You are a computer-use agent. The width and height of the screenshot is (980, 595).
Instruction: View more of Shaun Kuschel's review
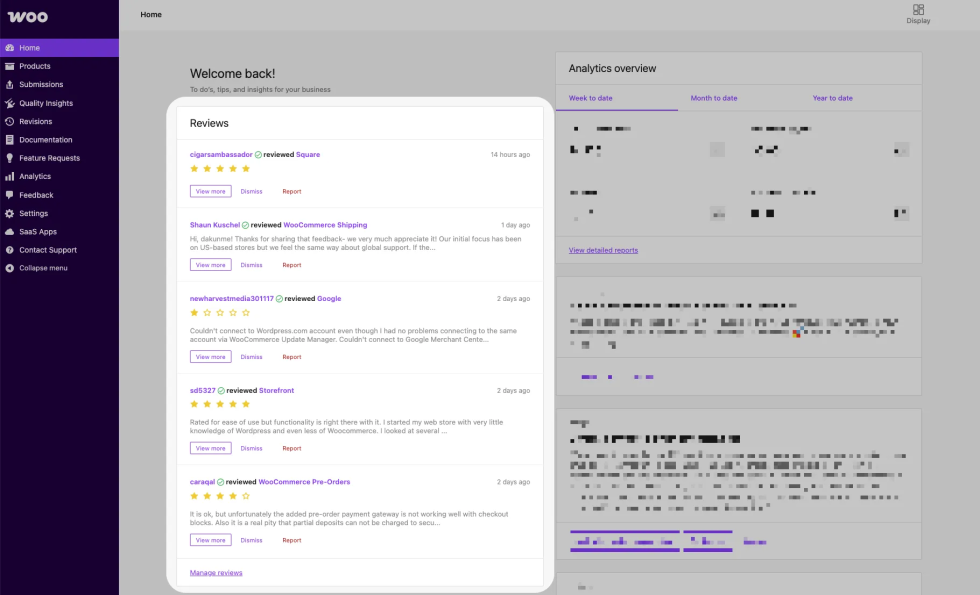pos(211,265)
